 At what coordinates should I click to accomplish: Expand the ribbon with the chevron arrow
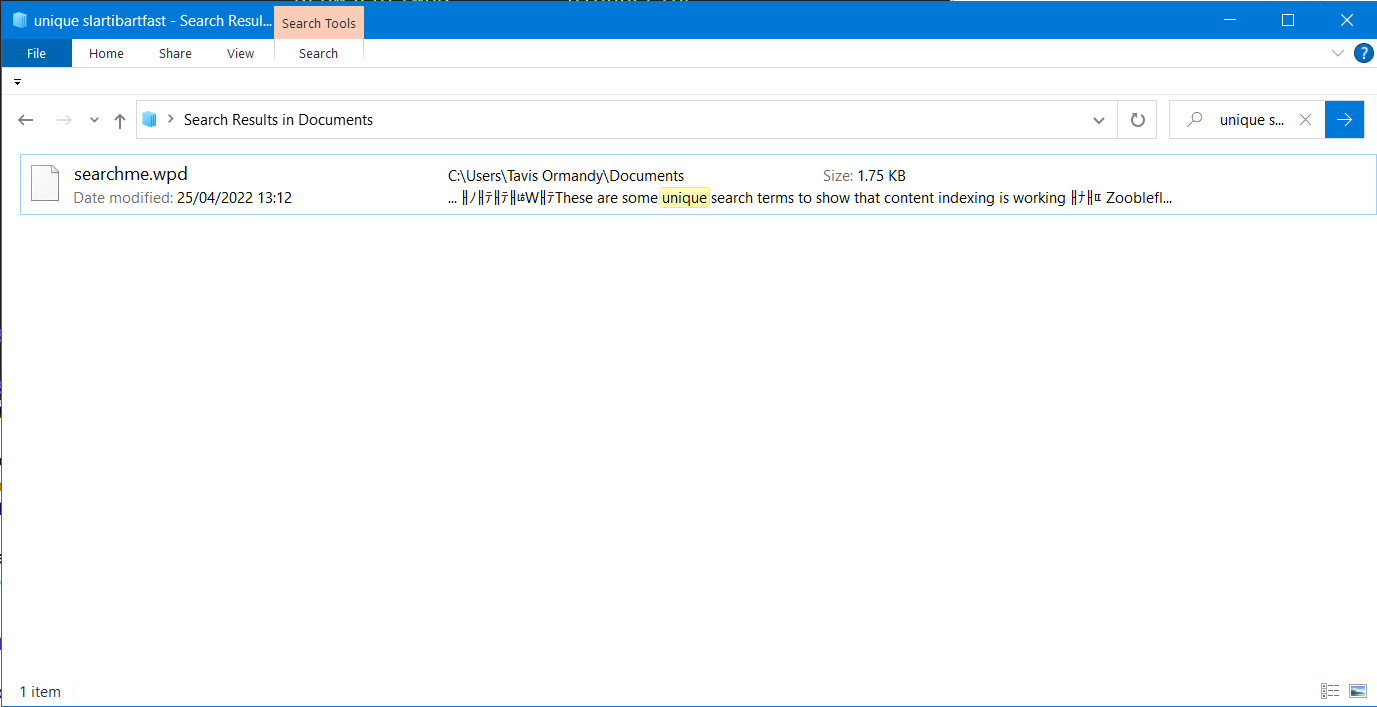click(x=1338, y=53)
